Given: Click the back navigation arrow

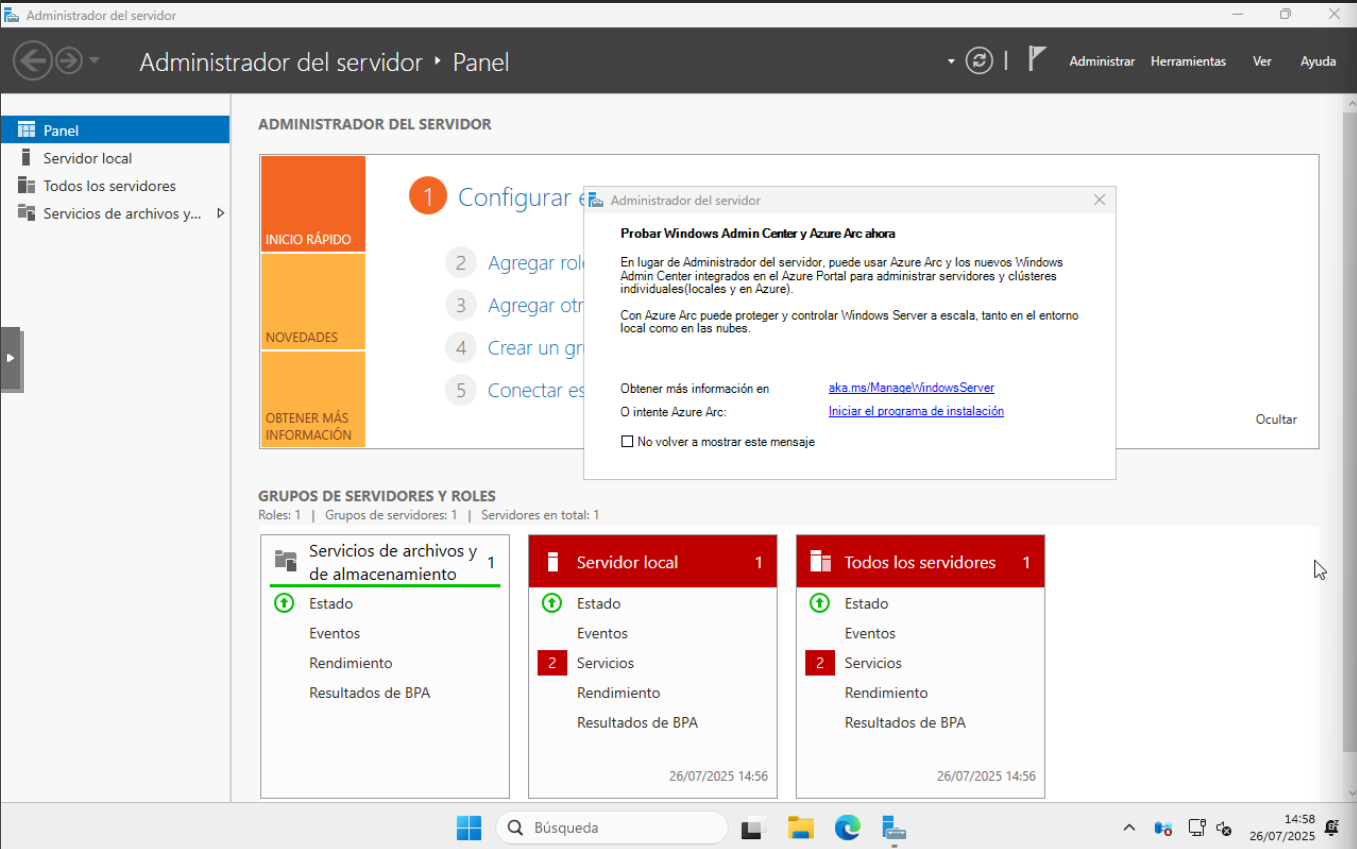Looking at the screenshot, I should click(x=32, y=61).
